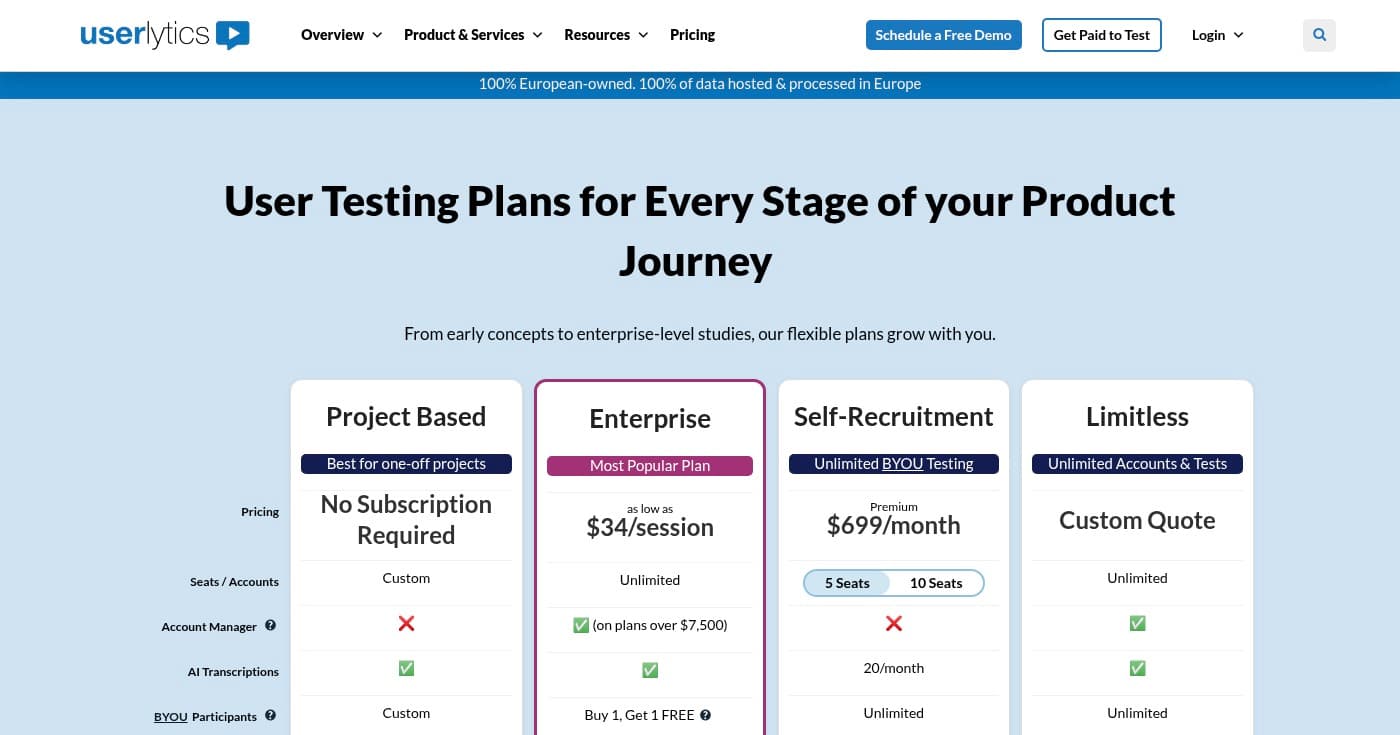This screenshot has height=735, width=1400.
Task: Select Pricing in the navigation bar
Action: pos(692,34)
